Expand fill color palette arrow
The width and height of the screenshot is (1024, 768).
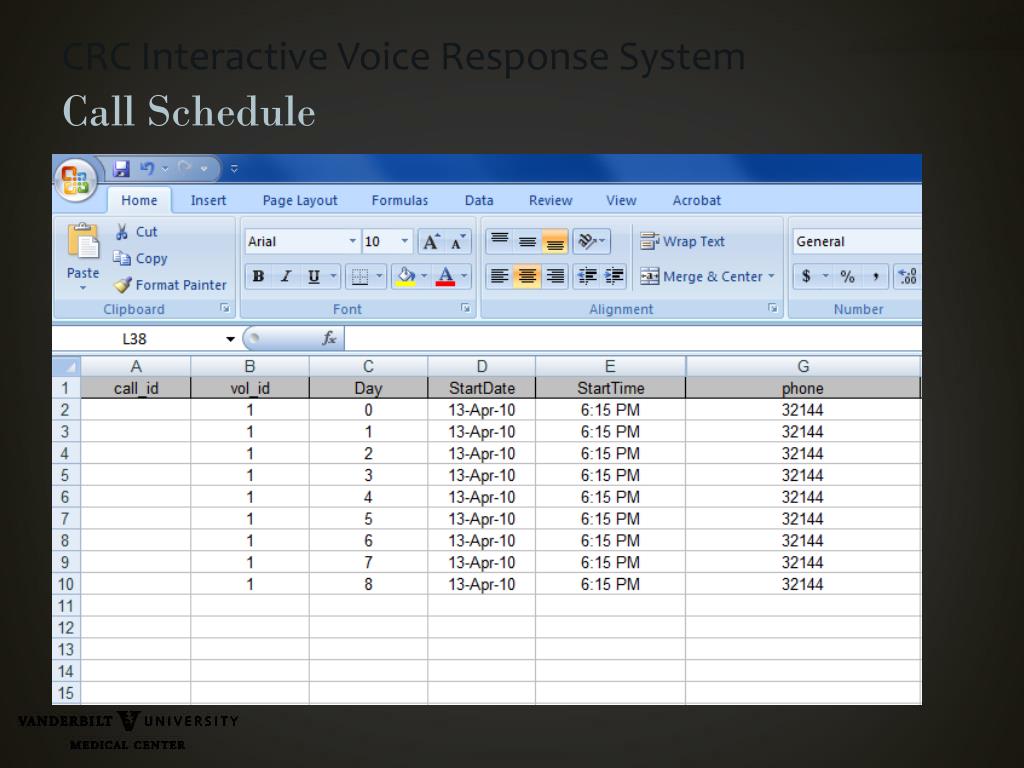click(x=424, y=276)
